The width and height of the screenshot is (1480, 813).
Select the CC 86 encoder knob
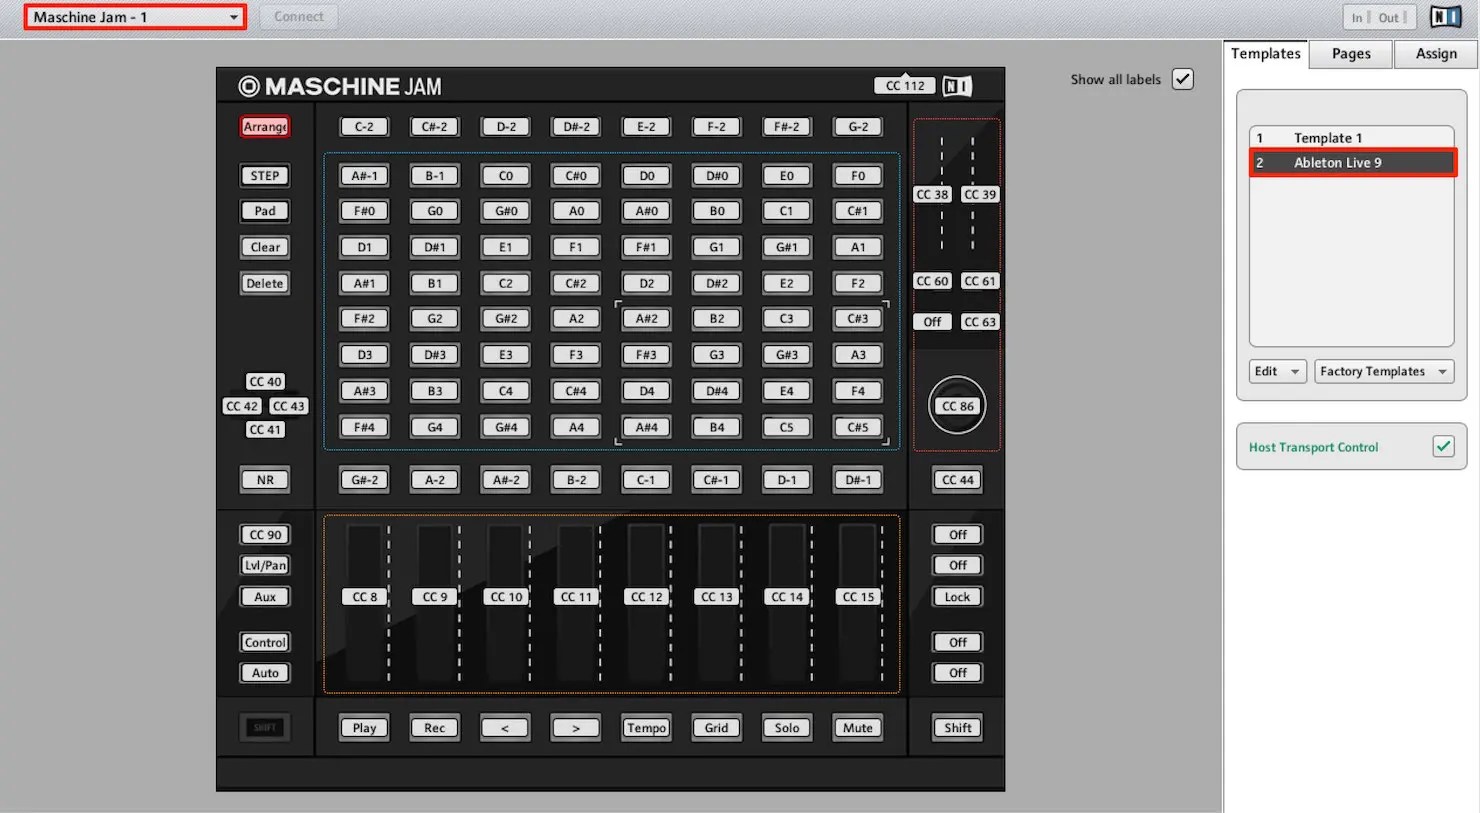(x=956, y=405)
